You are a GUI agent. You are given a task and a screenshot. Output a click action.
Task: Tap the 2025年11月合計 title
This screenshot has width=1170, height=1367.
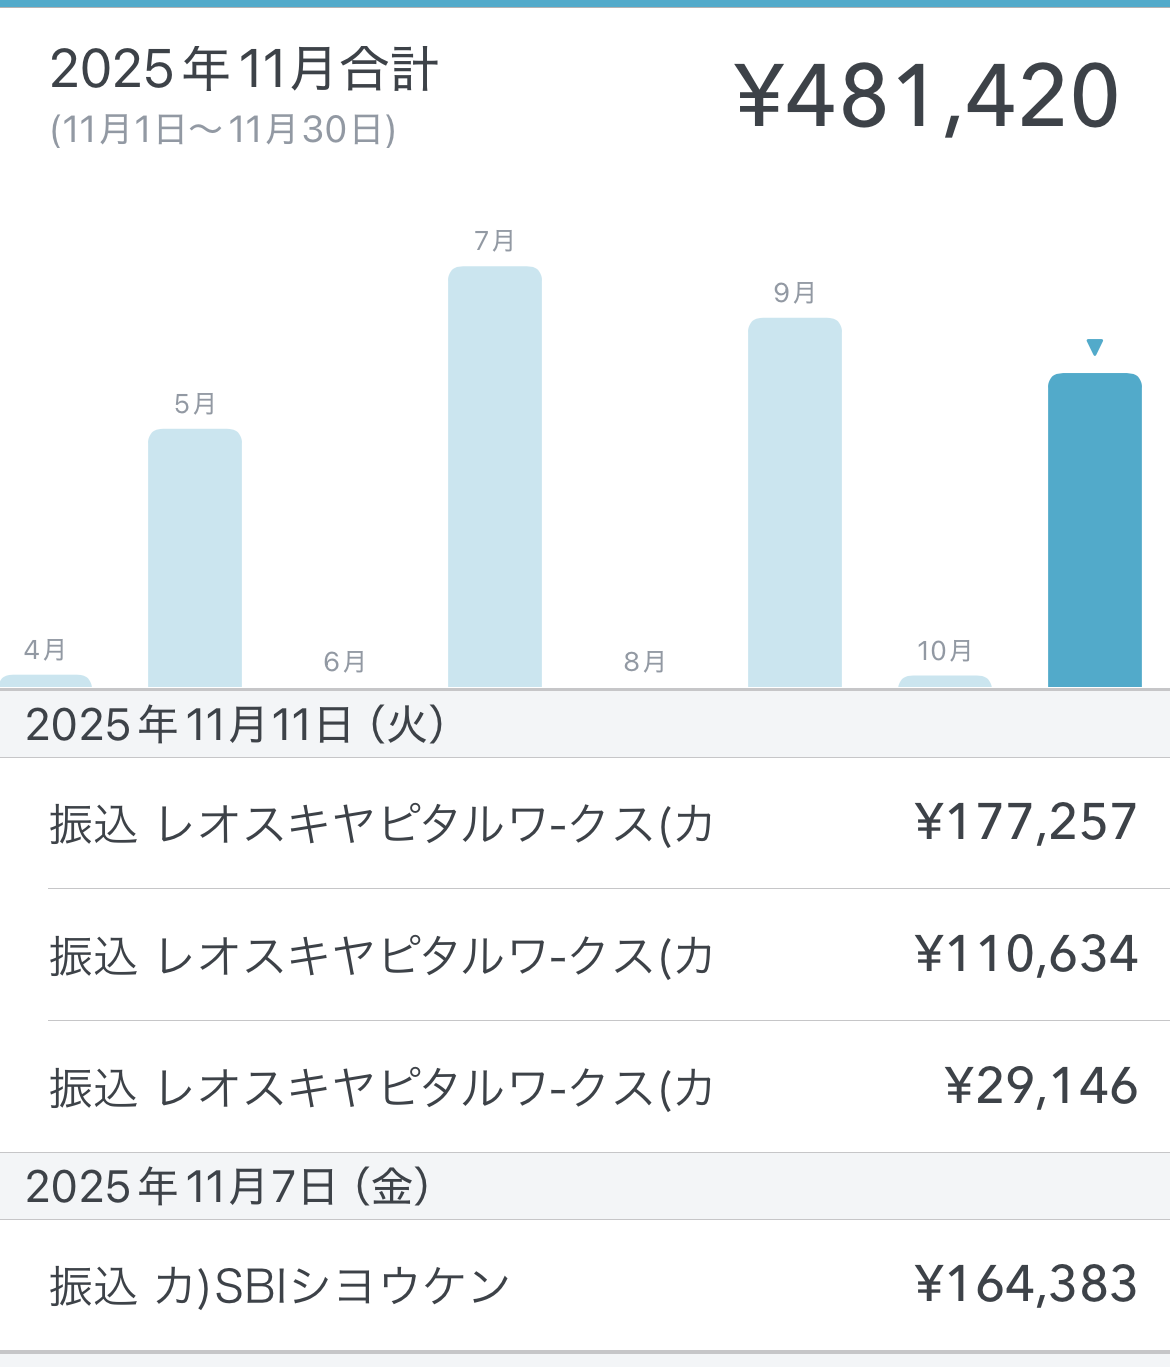pyautogui.click(x=244, y=70)
